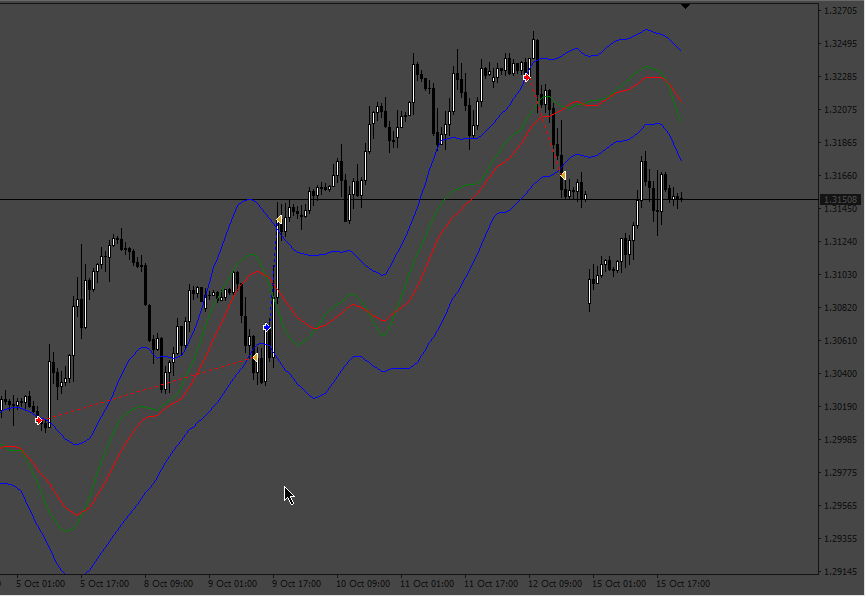Click the 1.31240 price label
This screenshot has height=596, width=866.
tap(840, 241)
